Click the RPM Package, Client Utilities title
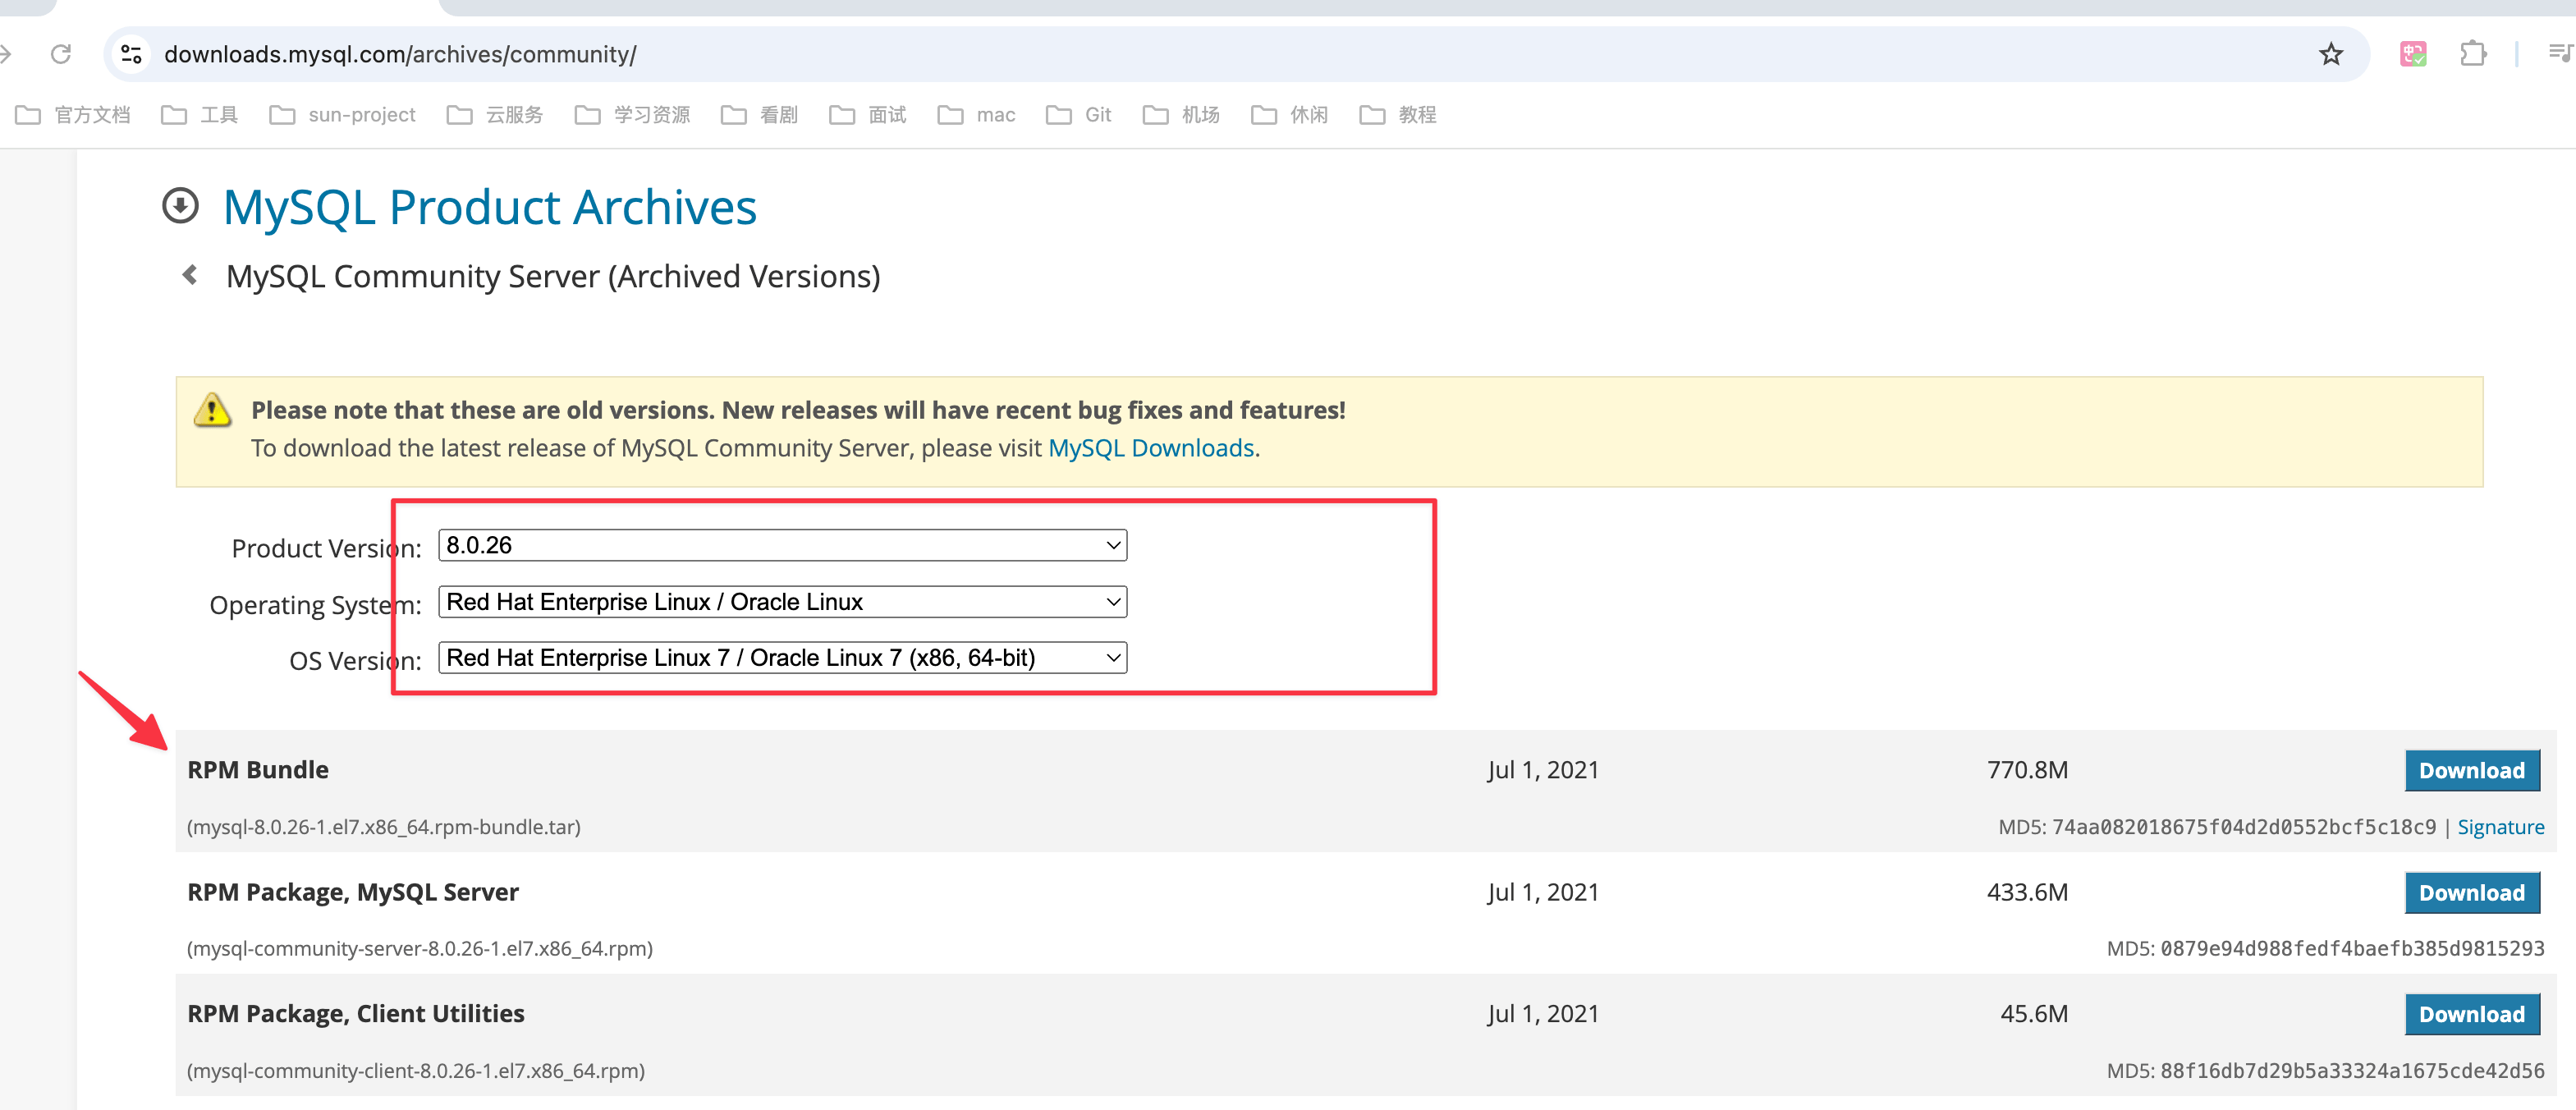2576x1110 pixels. (x=356, y=1014)
